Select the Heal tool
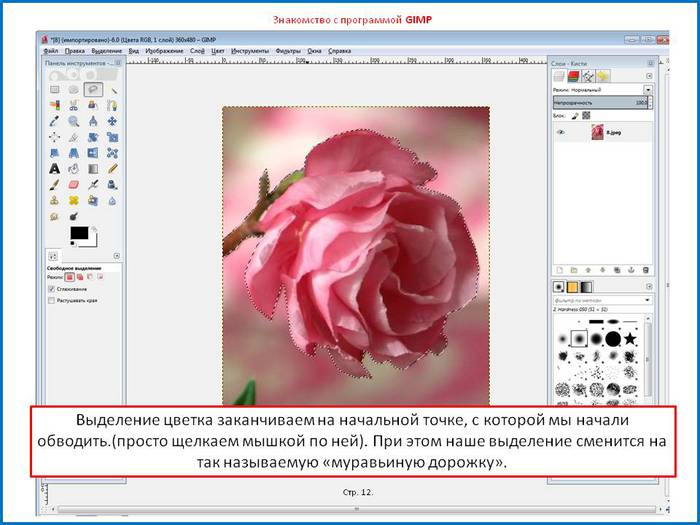Viewport: 700px width, 525px height. tap(74, 200)
